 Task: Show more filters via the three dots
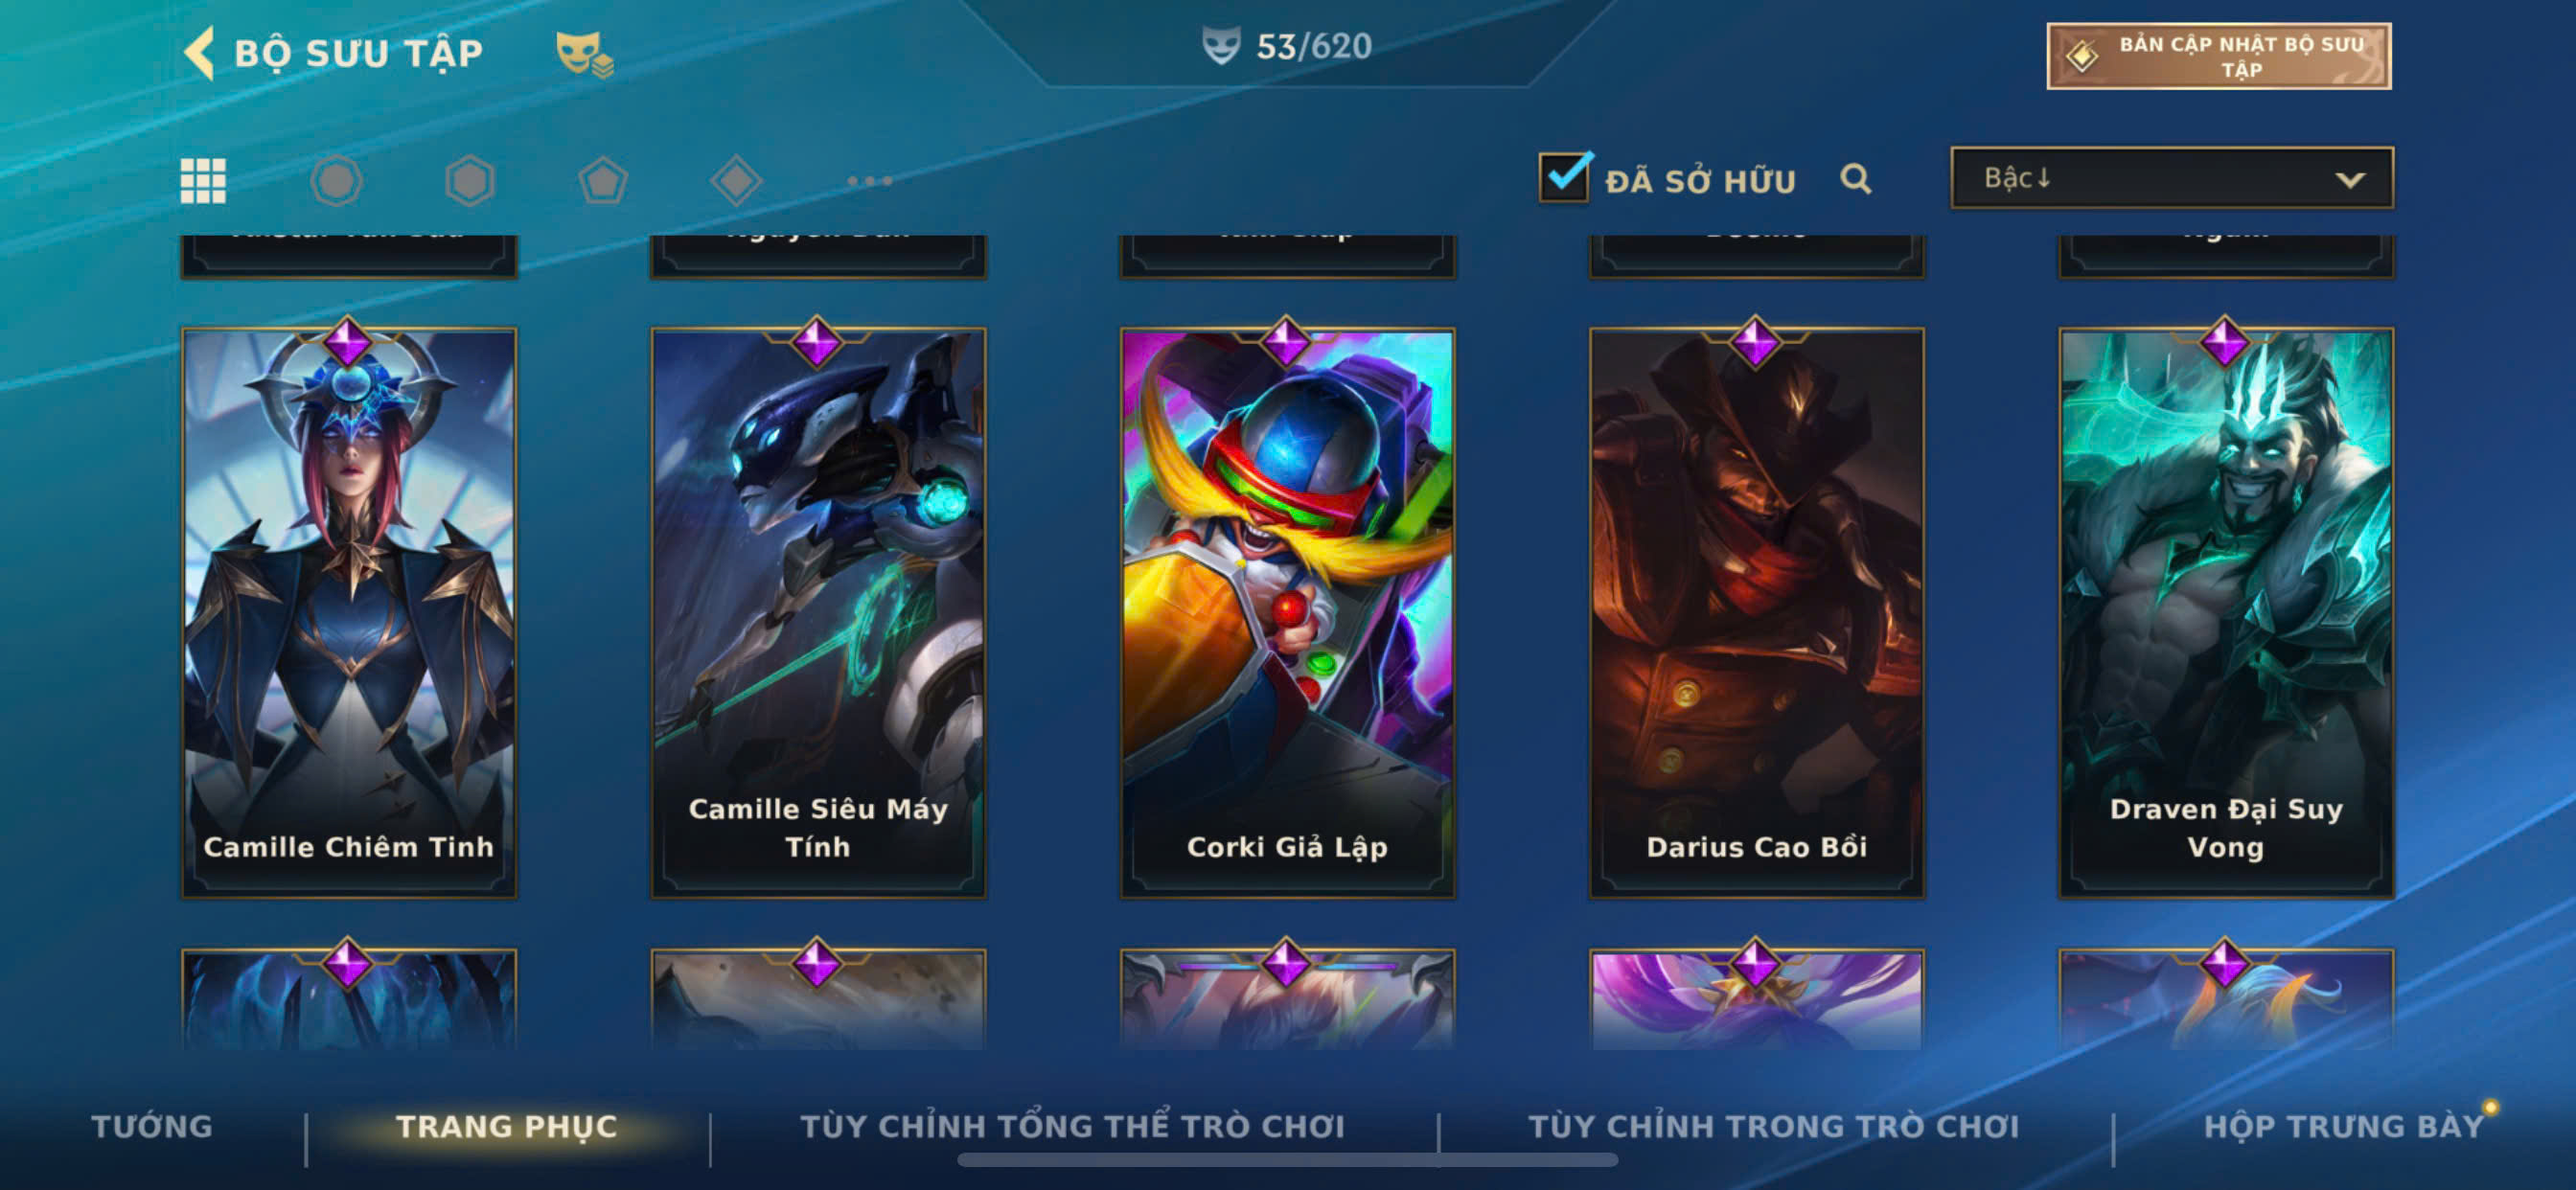pyautogui.click(x=869, y=181)
